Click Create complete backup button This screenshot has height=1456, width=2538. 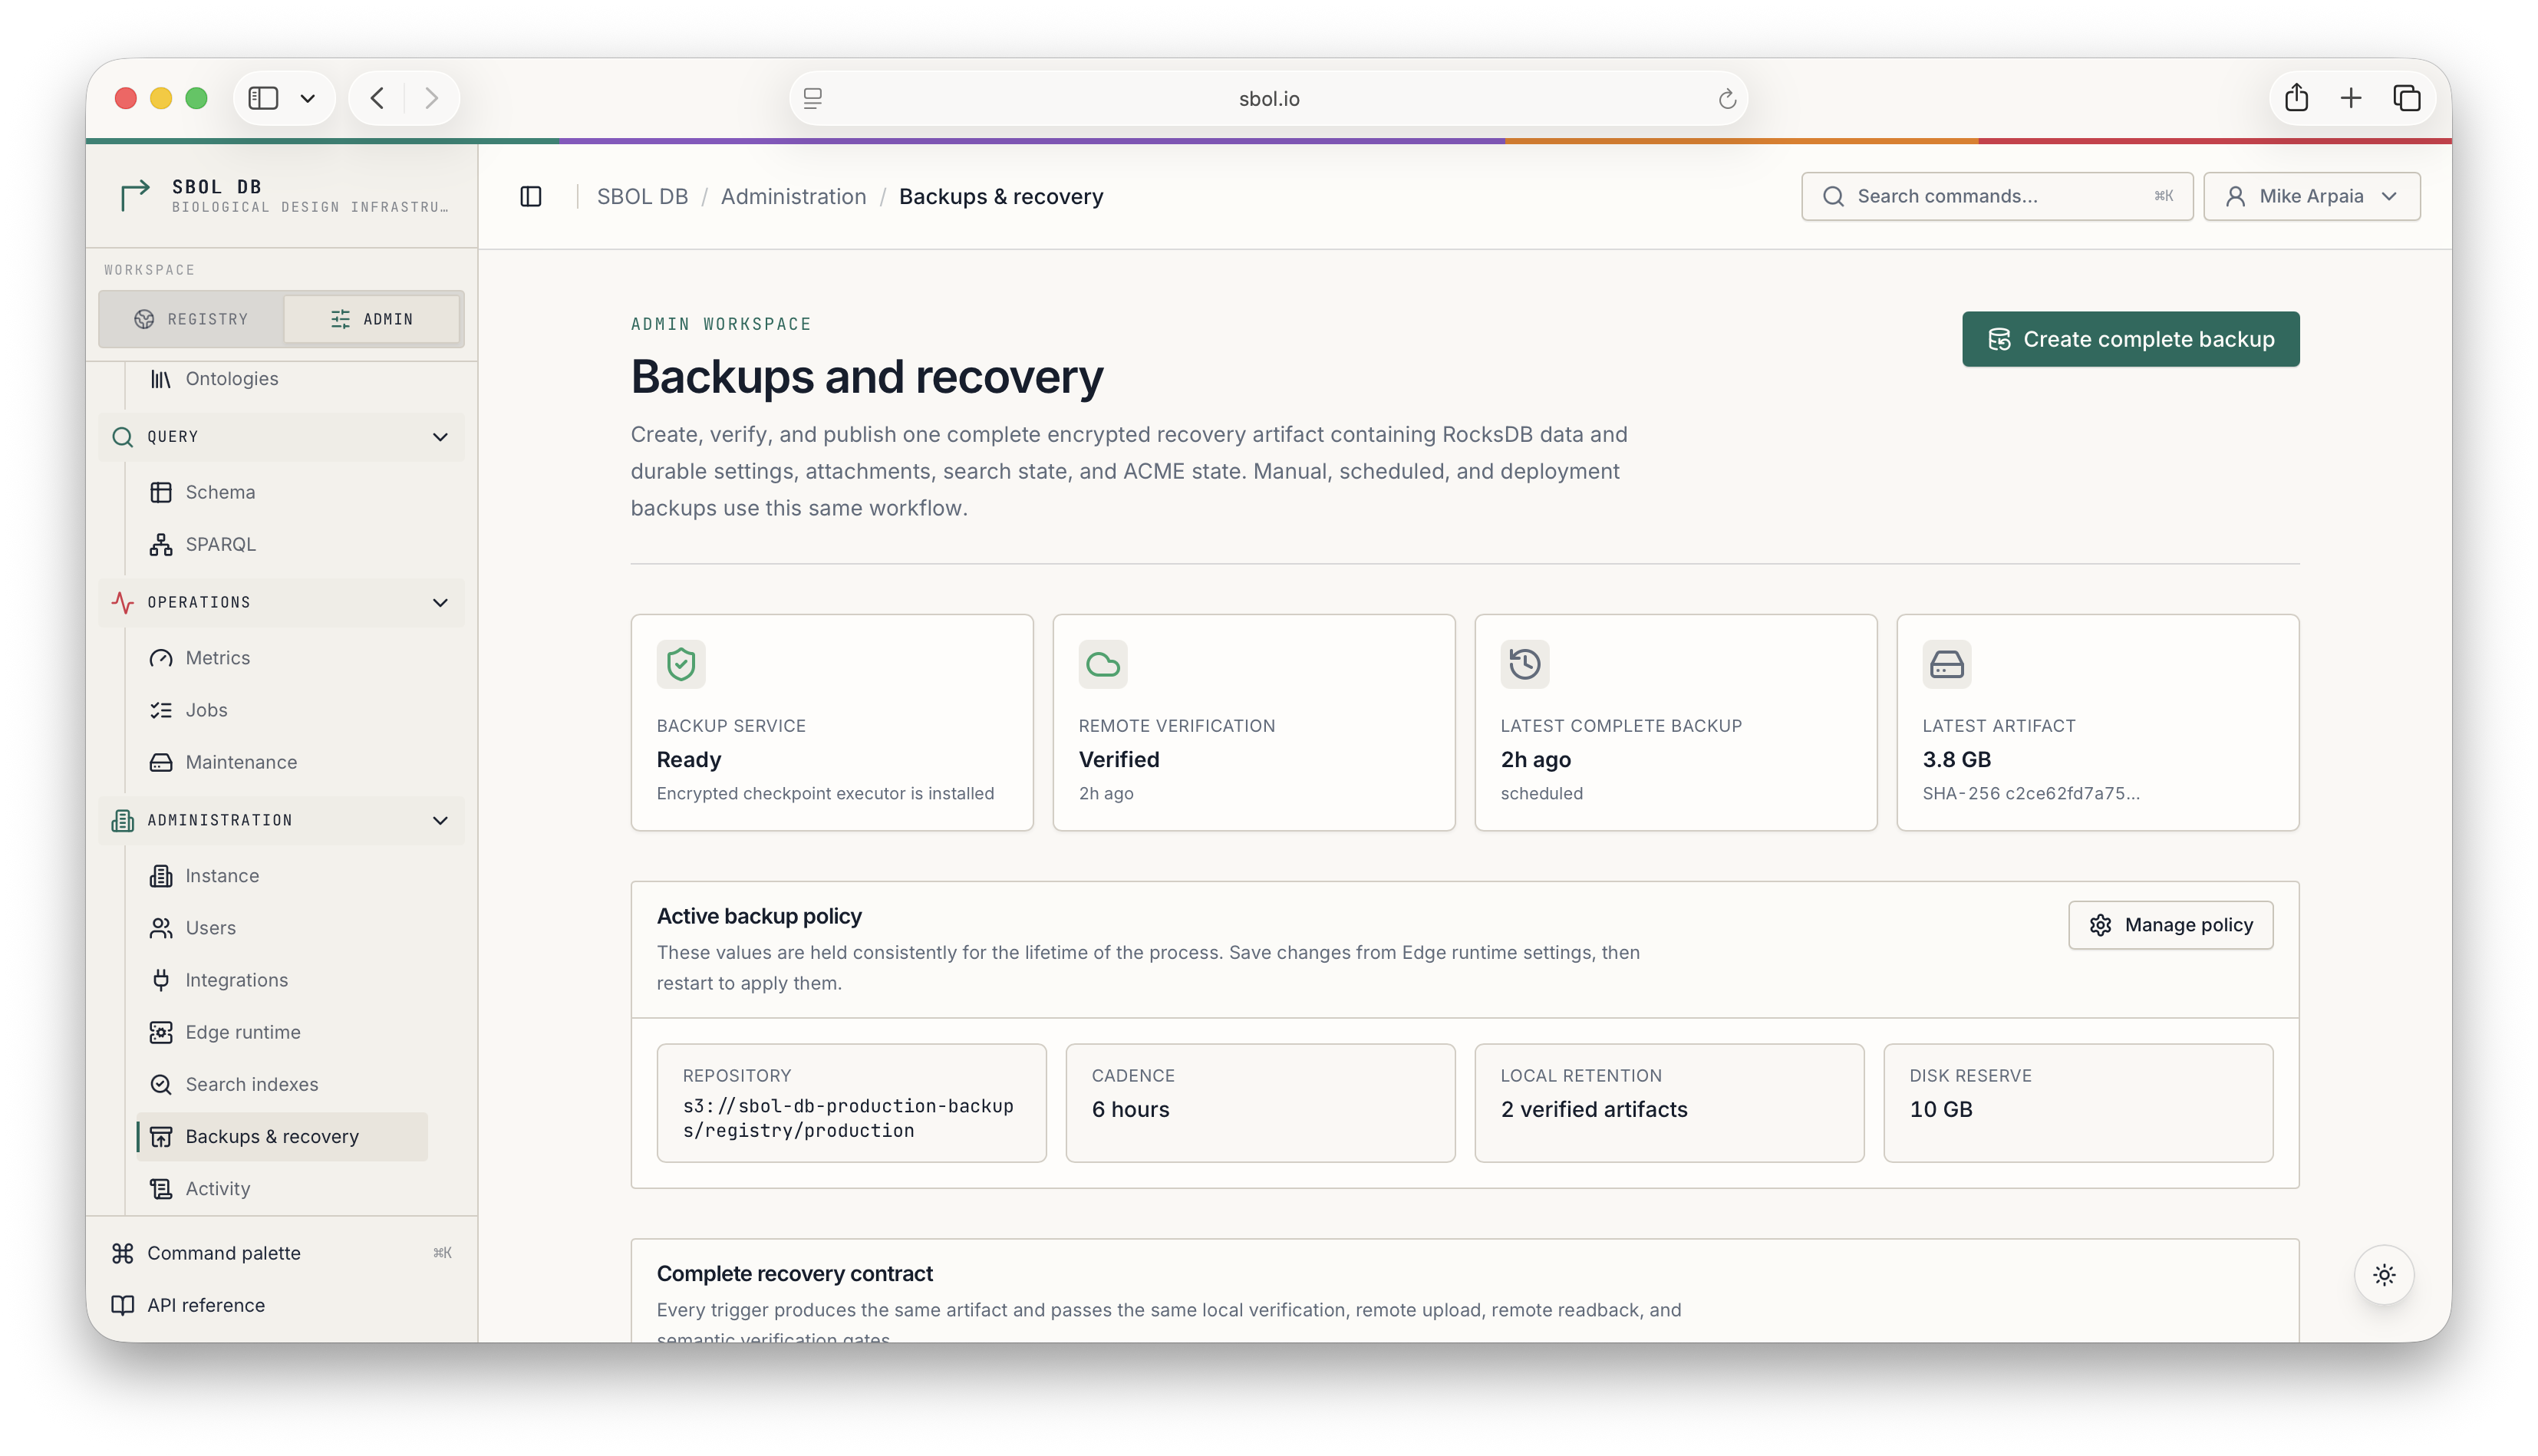[2130, 339]
